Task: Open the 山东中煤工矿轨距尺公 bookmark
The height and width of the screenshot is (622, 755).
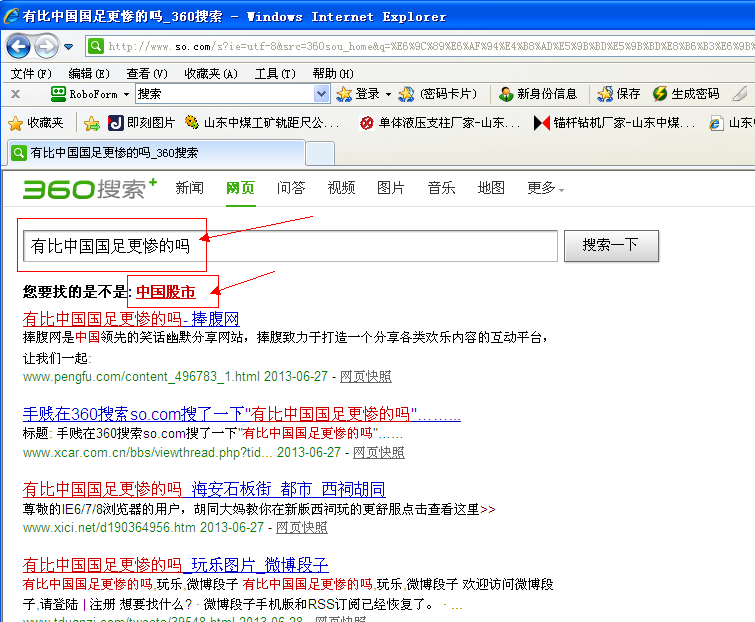Action: (x=262, y=123)
